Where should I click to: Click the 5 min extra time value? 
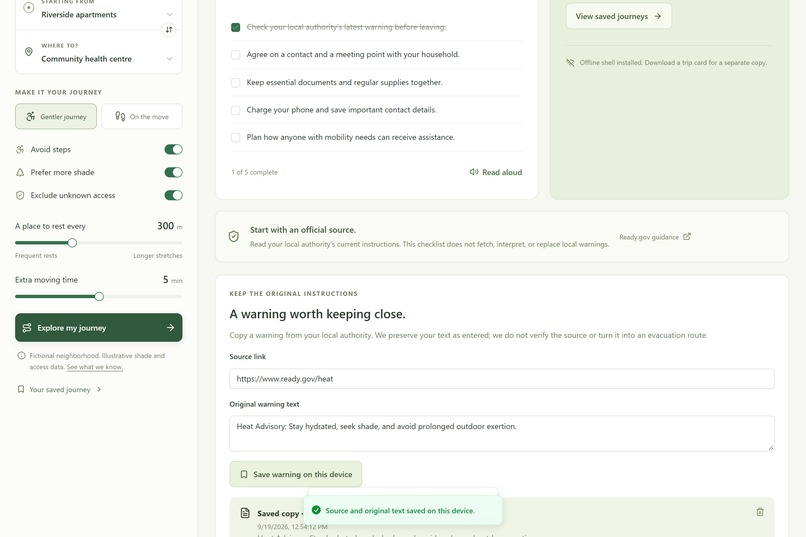(x=172, y=280)
